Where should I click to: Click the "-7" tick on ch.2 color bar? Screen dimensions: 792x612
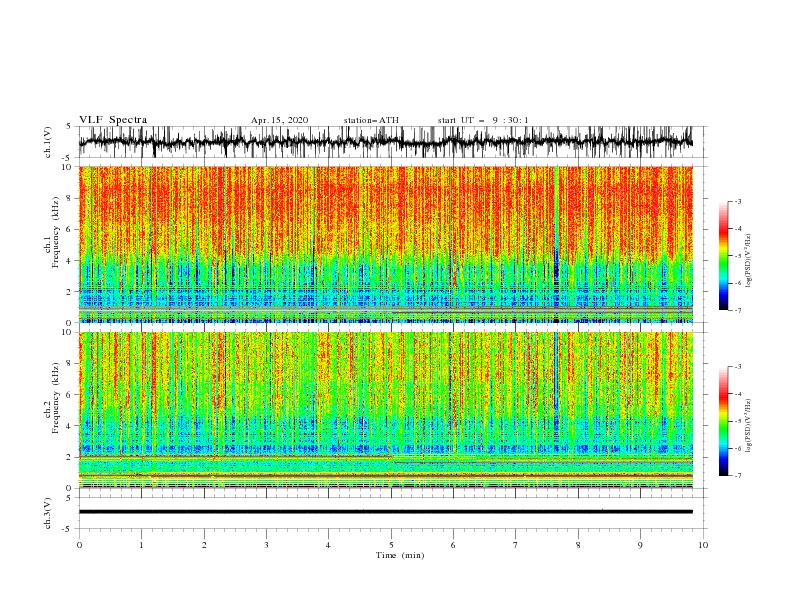[x=738, y=476]
